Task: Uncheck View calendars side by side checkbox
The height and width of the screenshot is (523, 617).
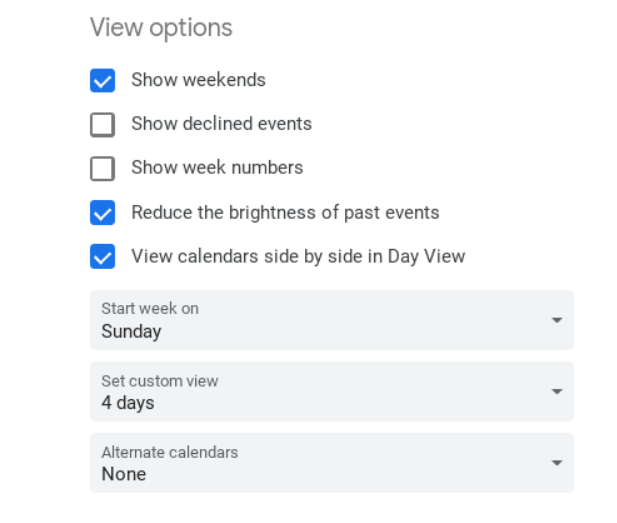Action: tap(103, 257)
